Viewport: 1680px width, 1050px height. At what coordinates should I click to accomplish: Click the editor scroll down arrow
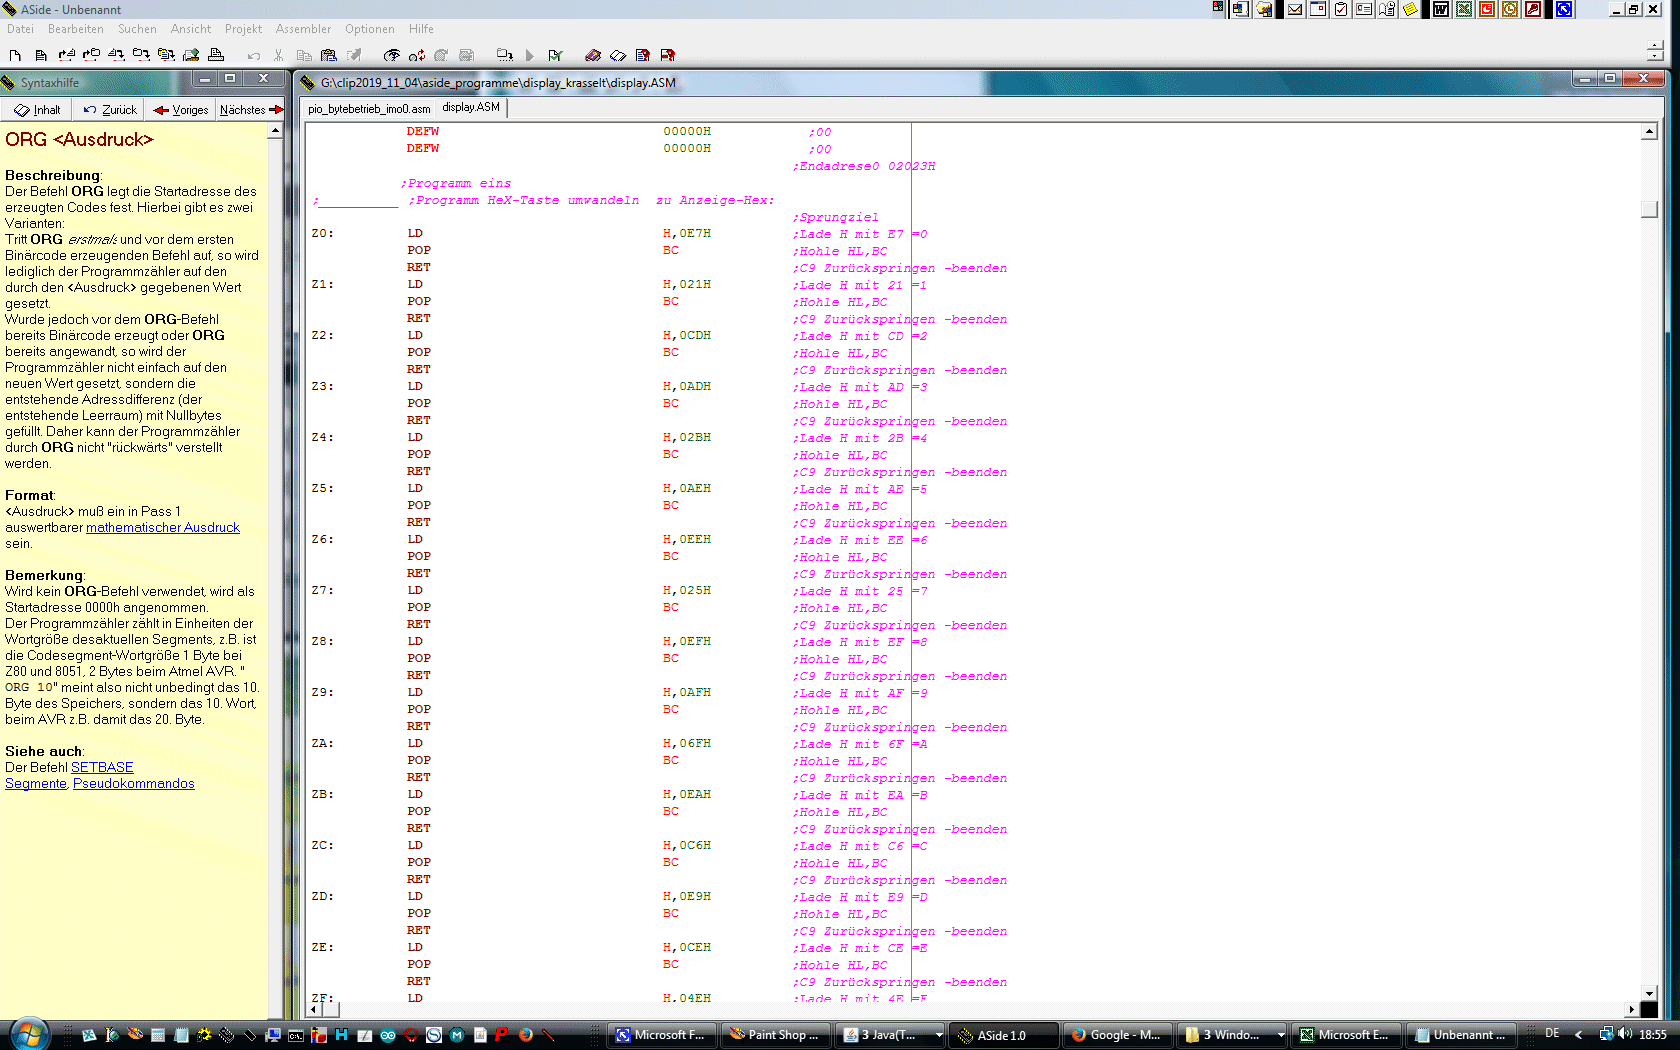(x=1650, y=993)
